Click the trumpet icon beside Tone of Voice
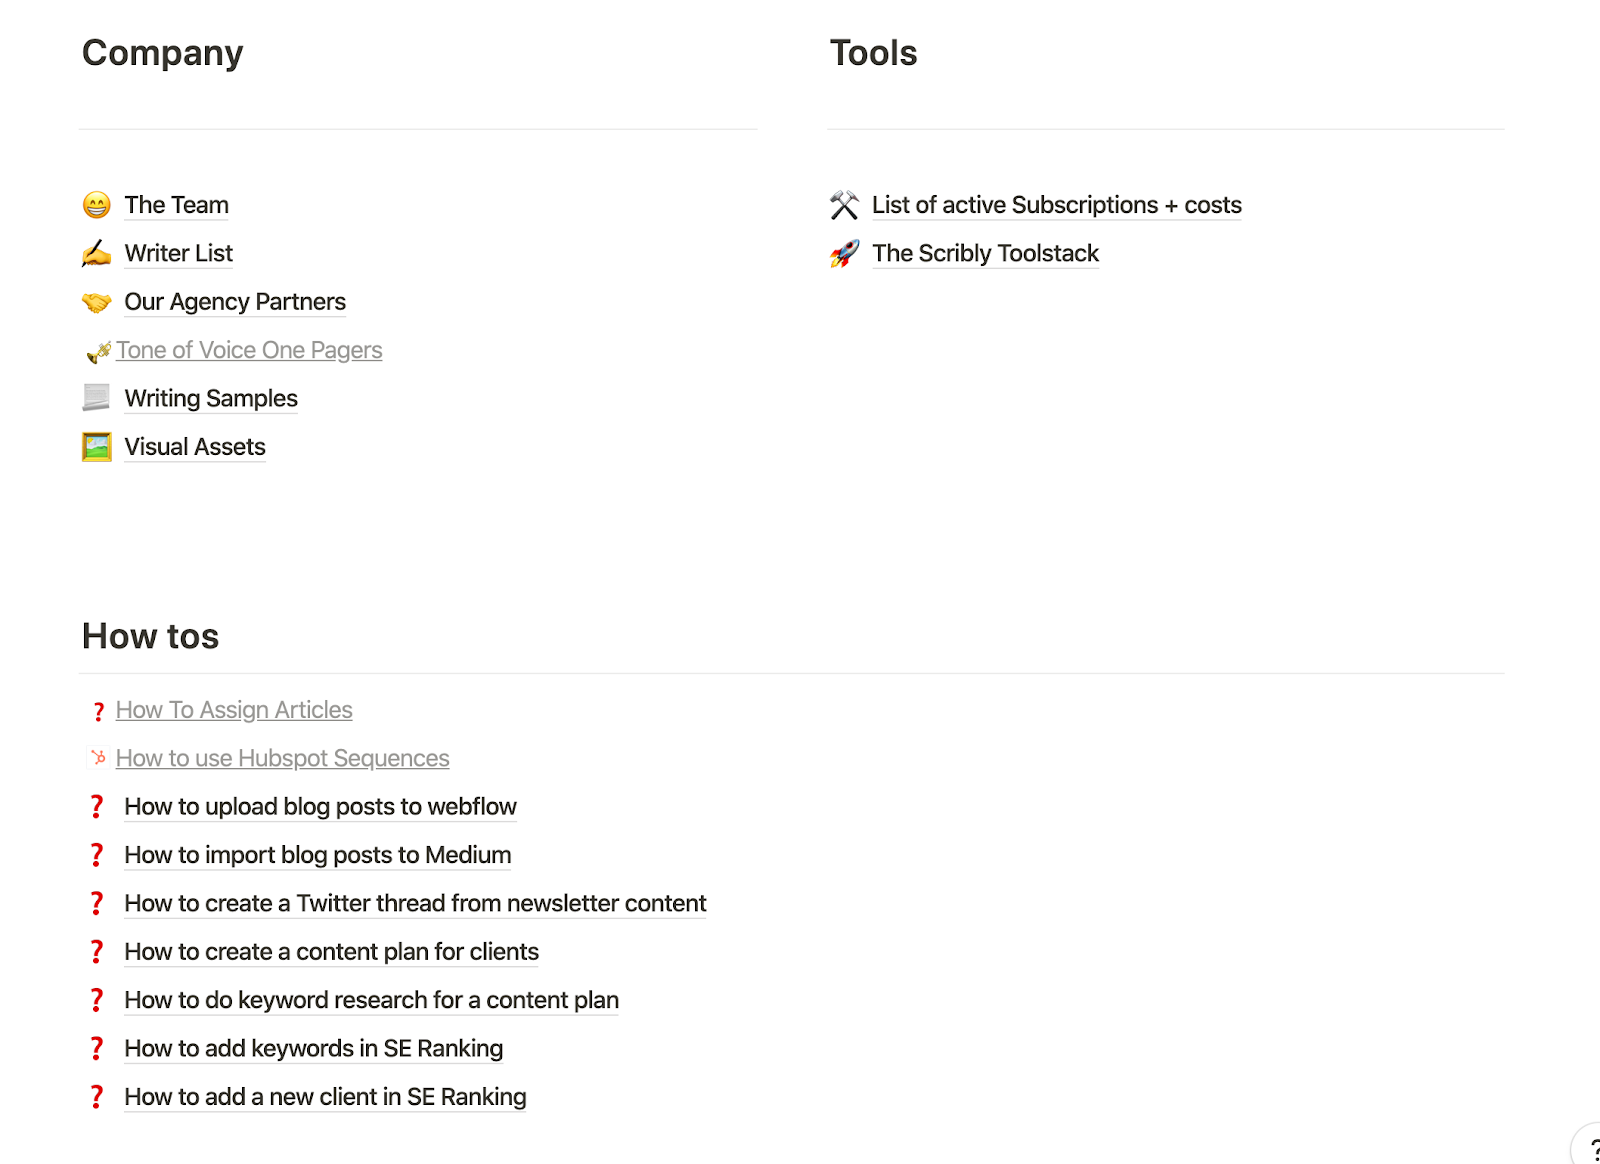 click(99, 352)
